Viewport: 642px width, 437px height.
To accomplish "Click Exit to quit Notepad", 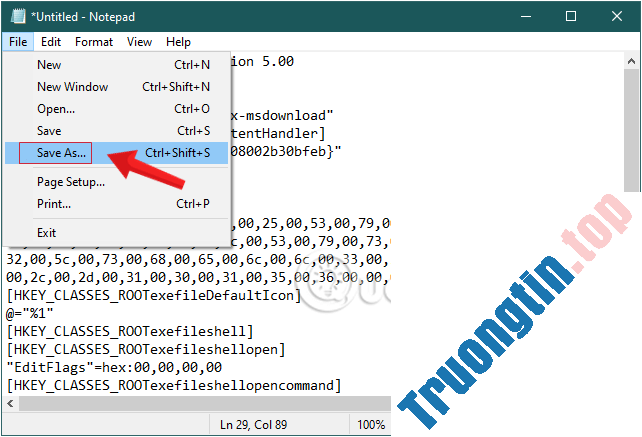I will point(47,233).
